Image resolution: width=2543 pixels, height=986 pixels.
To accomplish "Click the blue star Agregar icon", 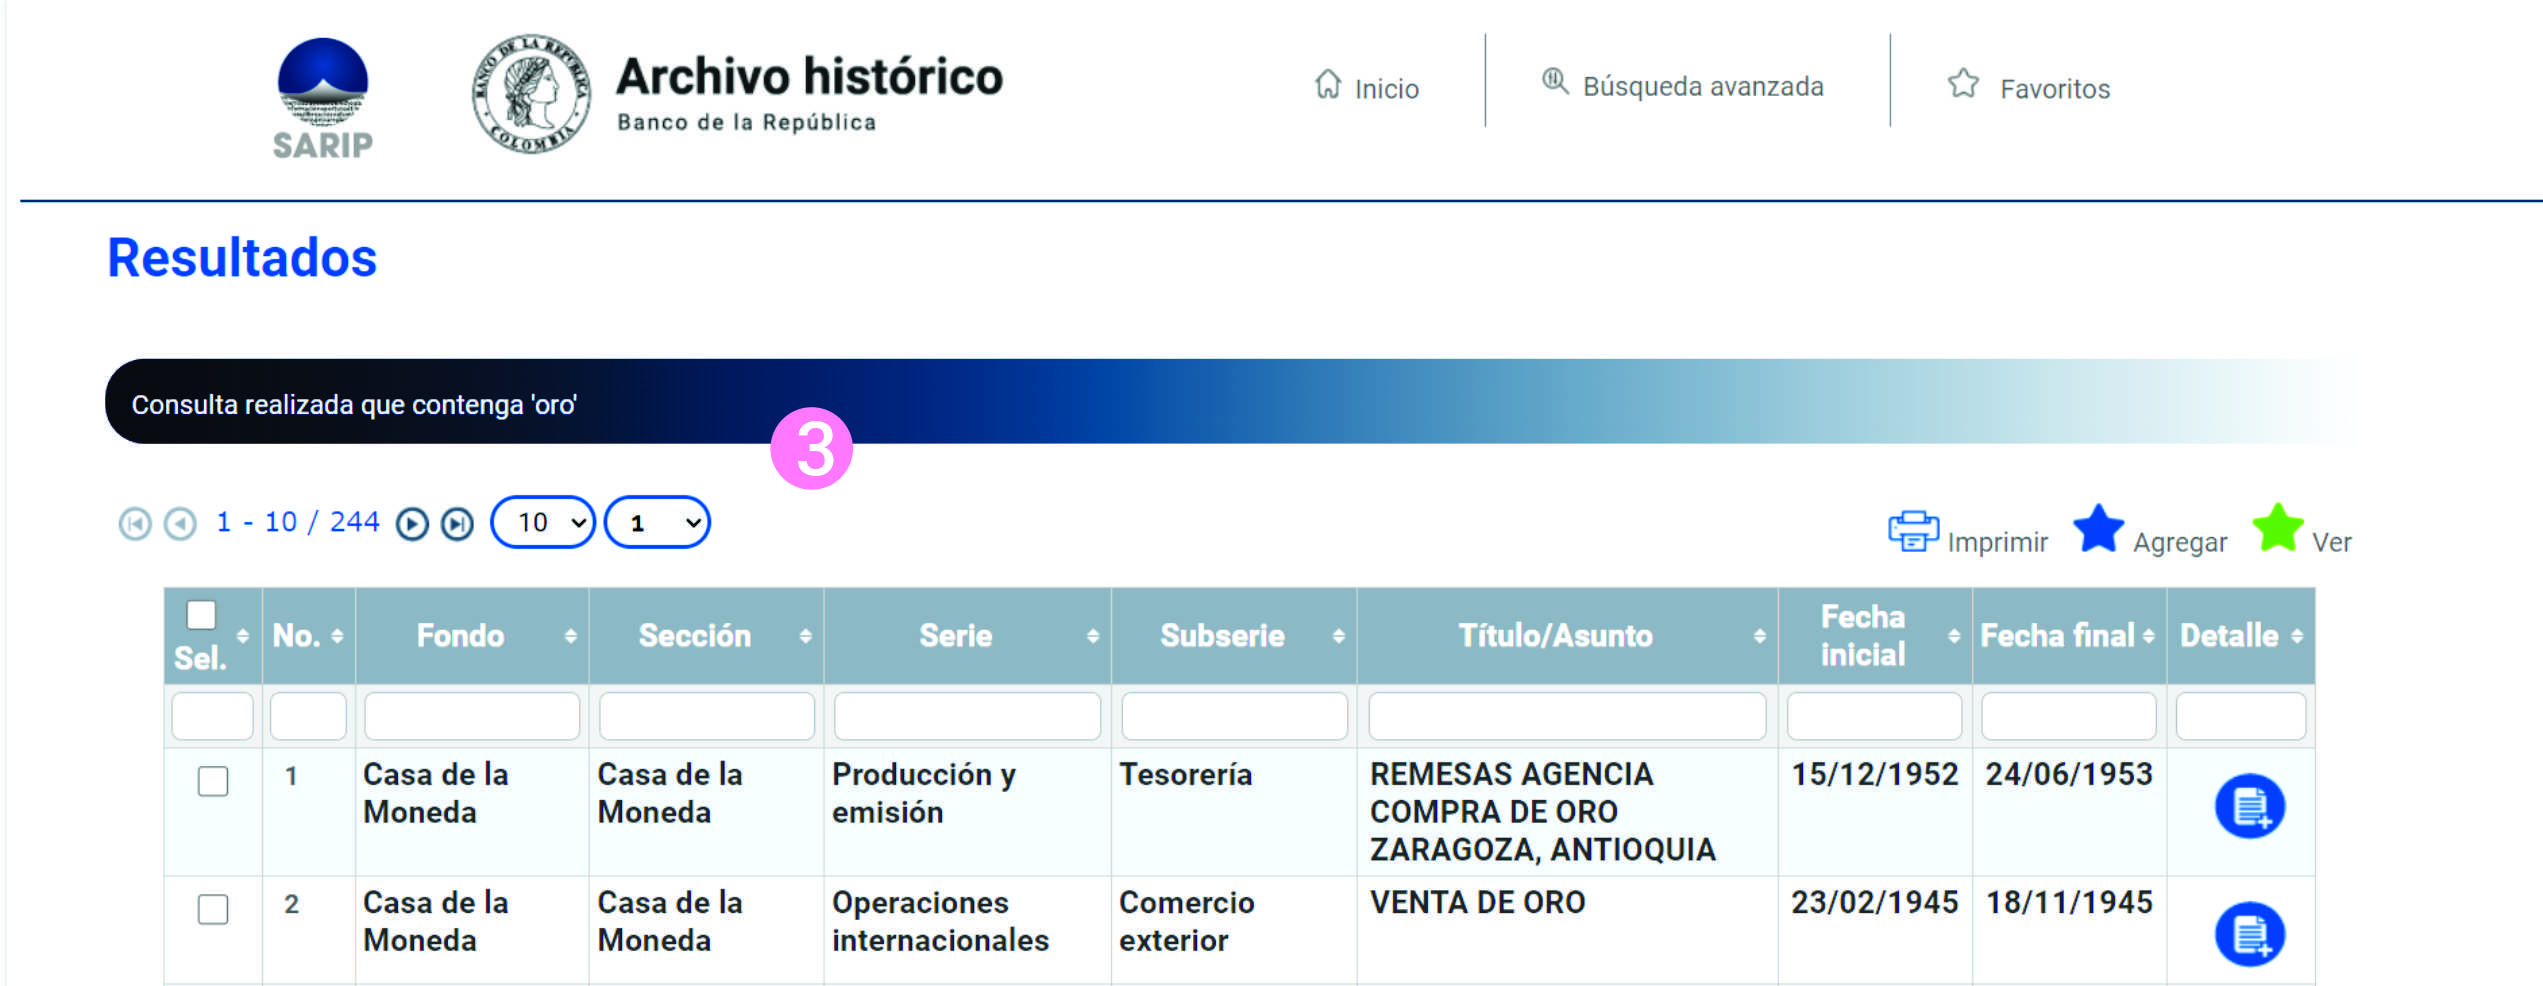I will [2097, 529].
